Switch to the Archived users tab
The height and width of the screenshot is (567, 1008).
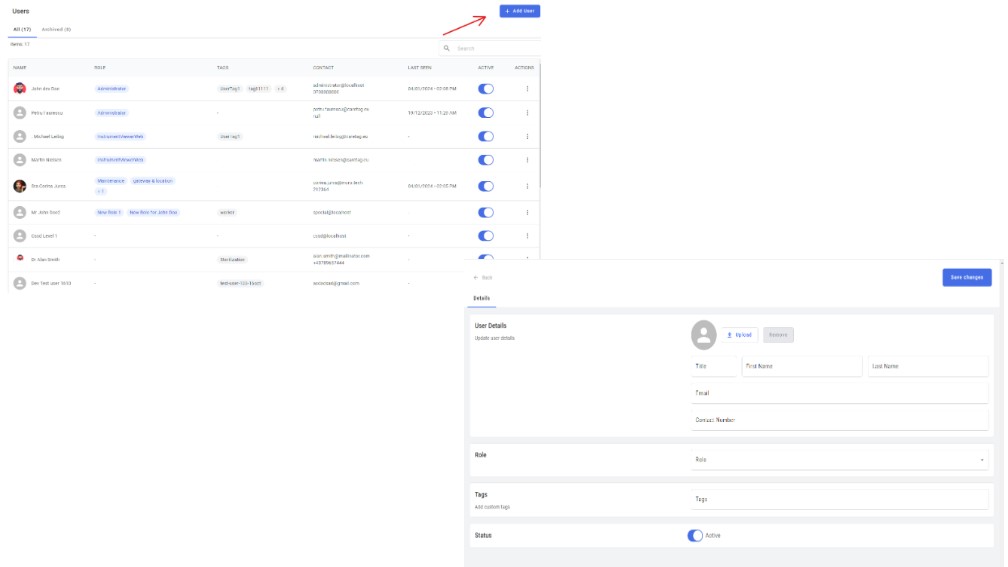(x=57, y=30)
